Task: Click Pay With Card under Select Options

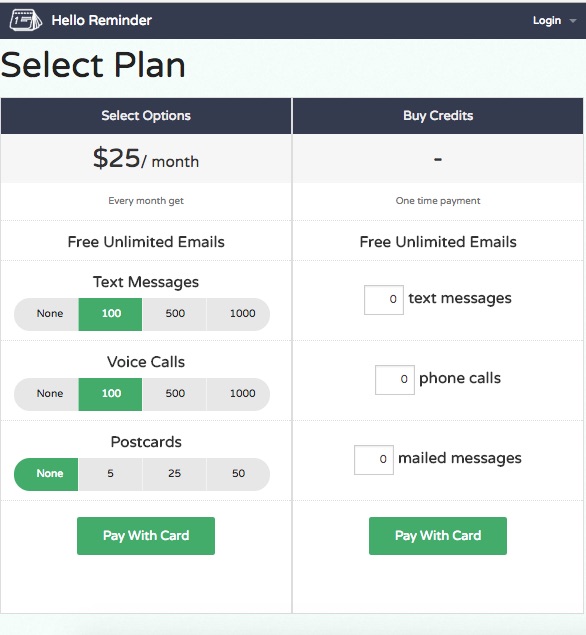Action: coord(146,536)
